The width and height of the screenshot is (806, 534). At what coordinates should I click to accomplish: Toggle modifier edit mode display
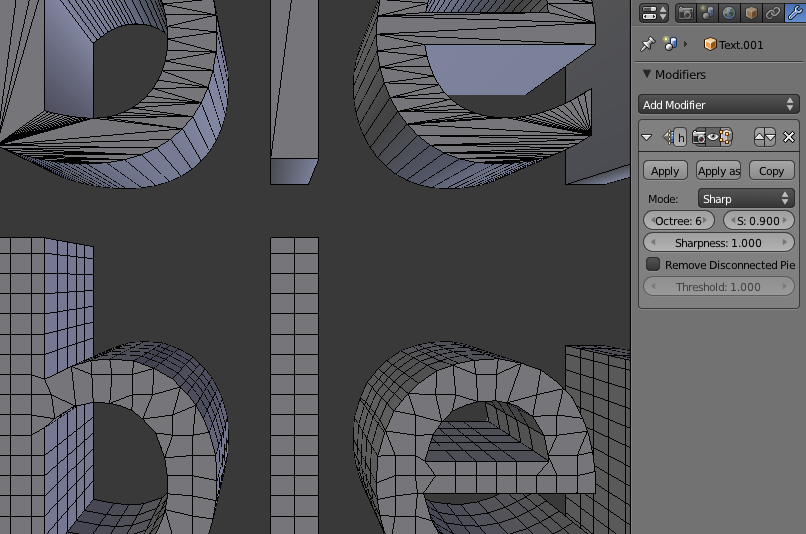(726, 137)
